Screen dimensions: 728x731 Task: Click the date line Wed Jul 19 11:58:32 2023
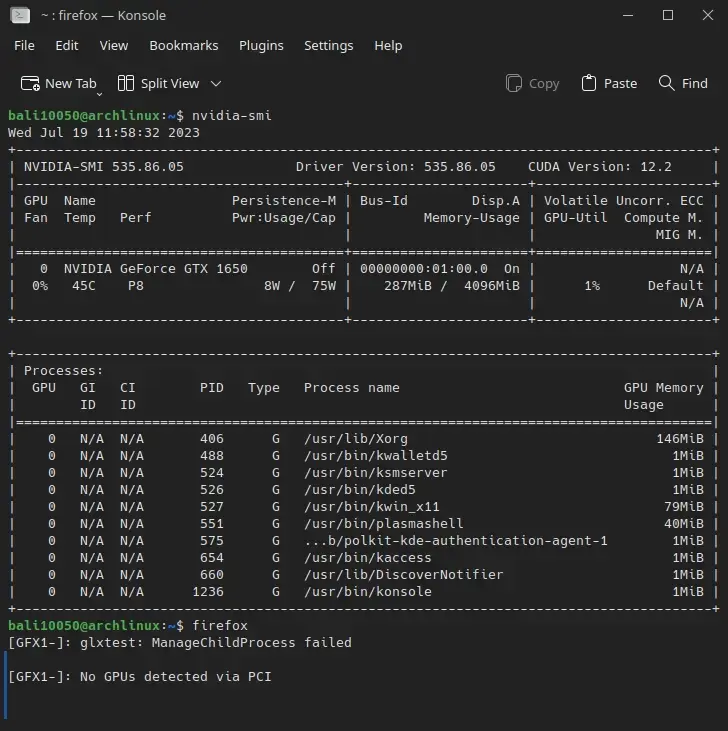click(104, 133)
